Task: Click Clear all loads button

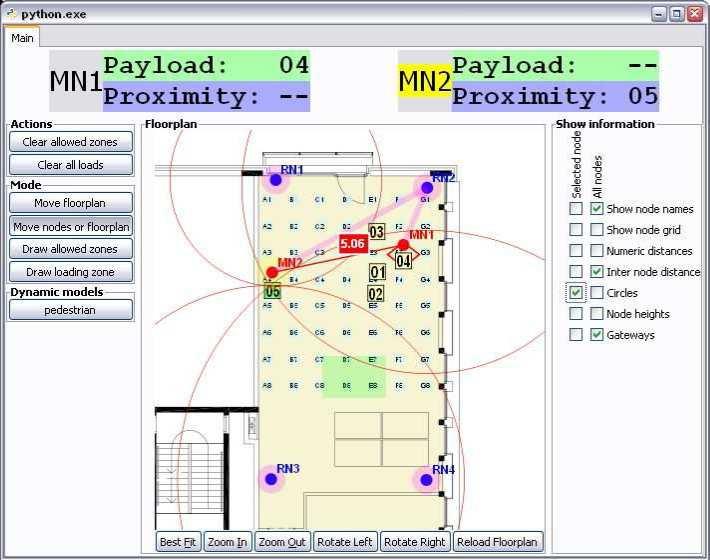Action: (71, 165)
